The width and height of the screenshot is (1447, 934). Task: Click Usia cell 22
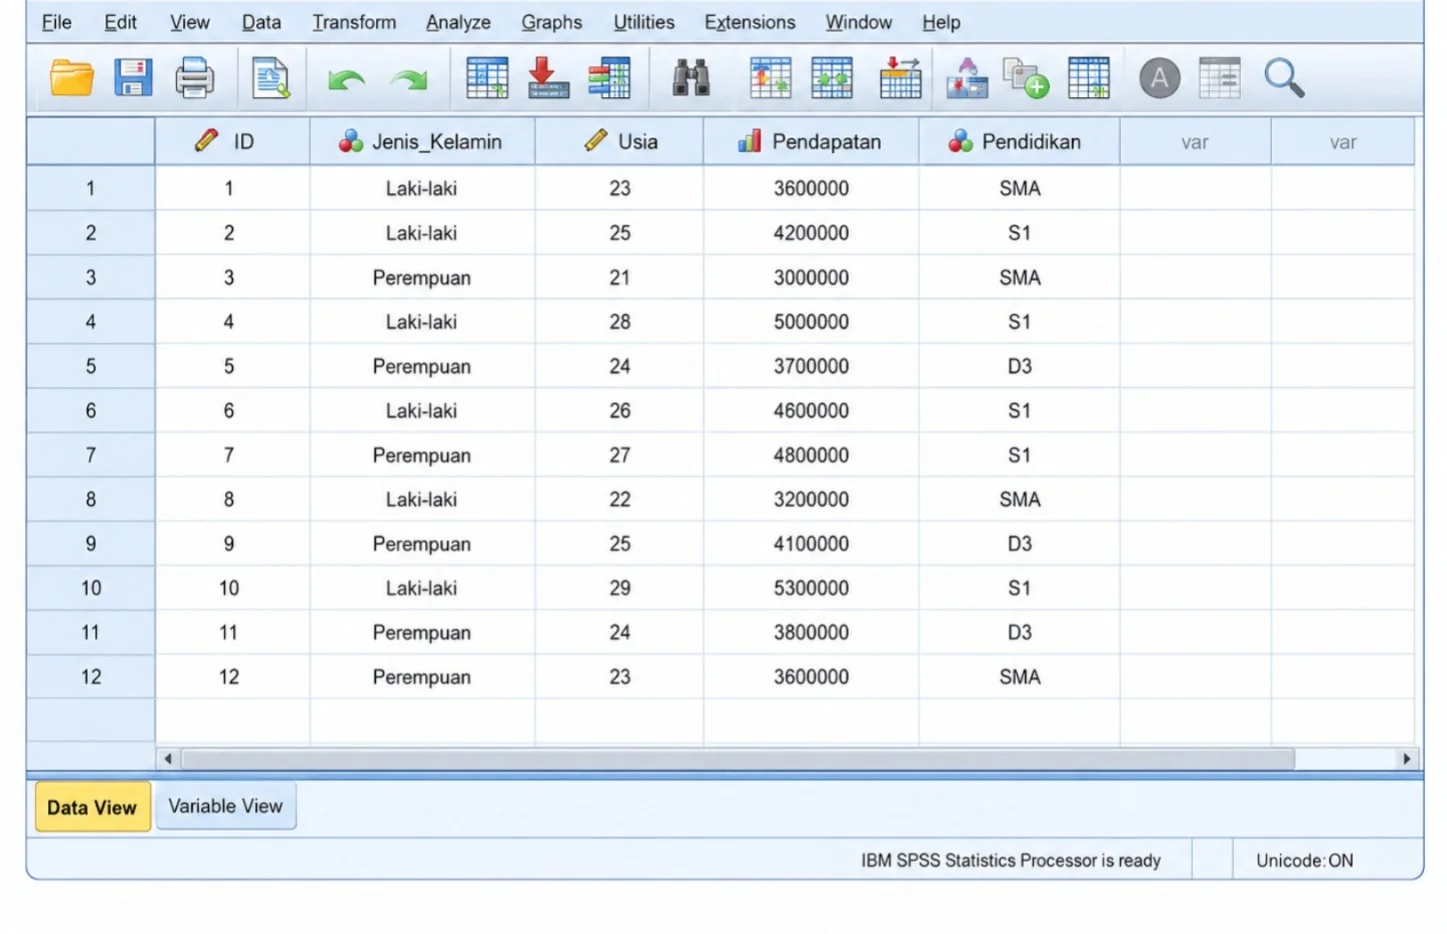pos(619,499)
